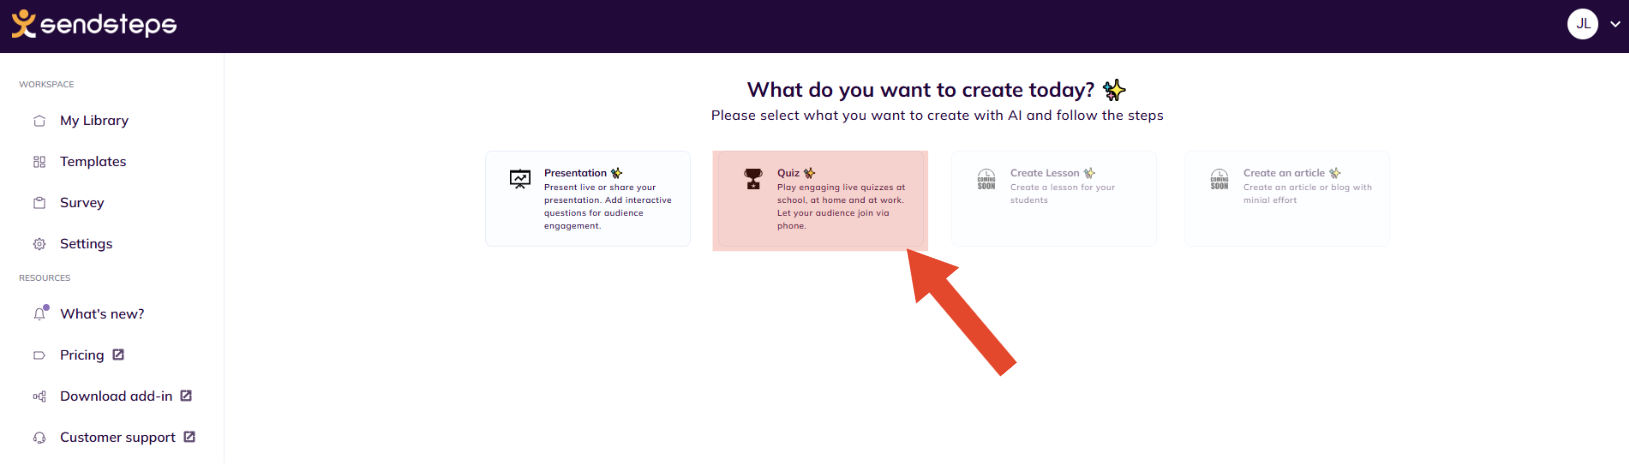Click the Templates grid icon
The height and width of the screenshot is (471, 1629).
point(39,162)
